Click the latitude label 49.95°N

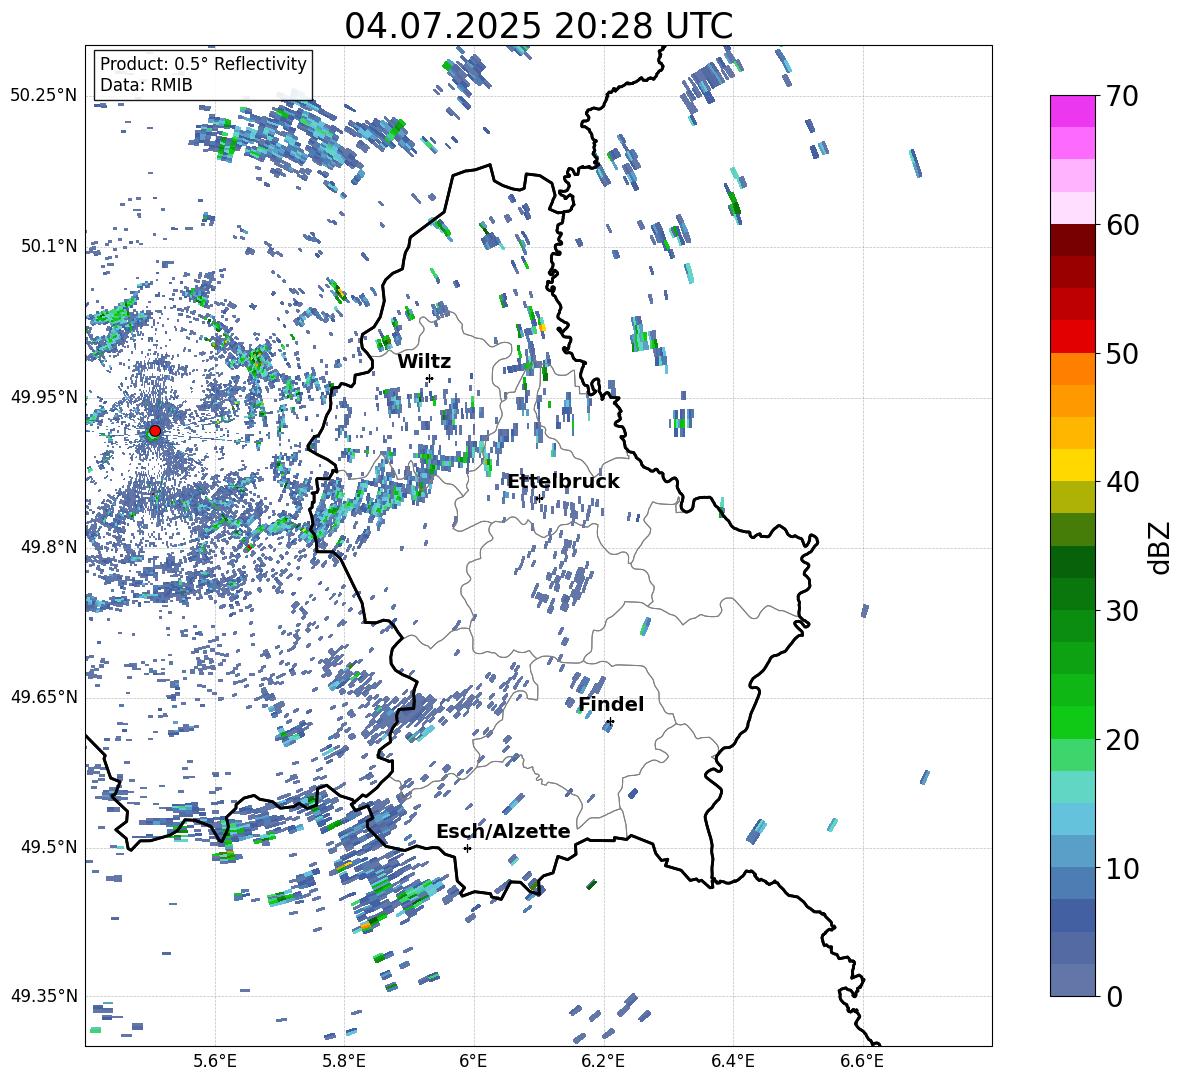click(x=44, y=396)
